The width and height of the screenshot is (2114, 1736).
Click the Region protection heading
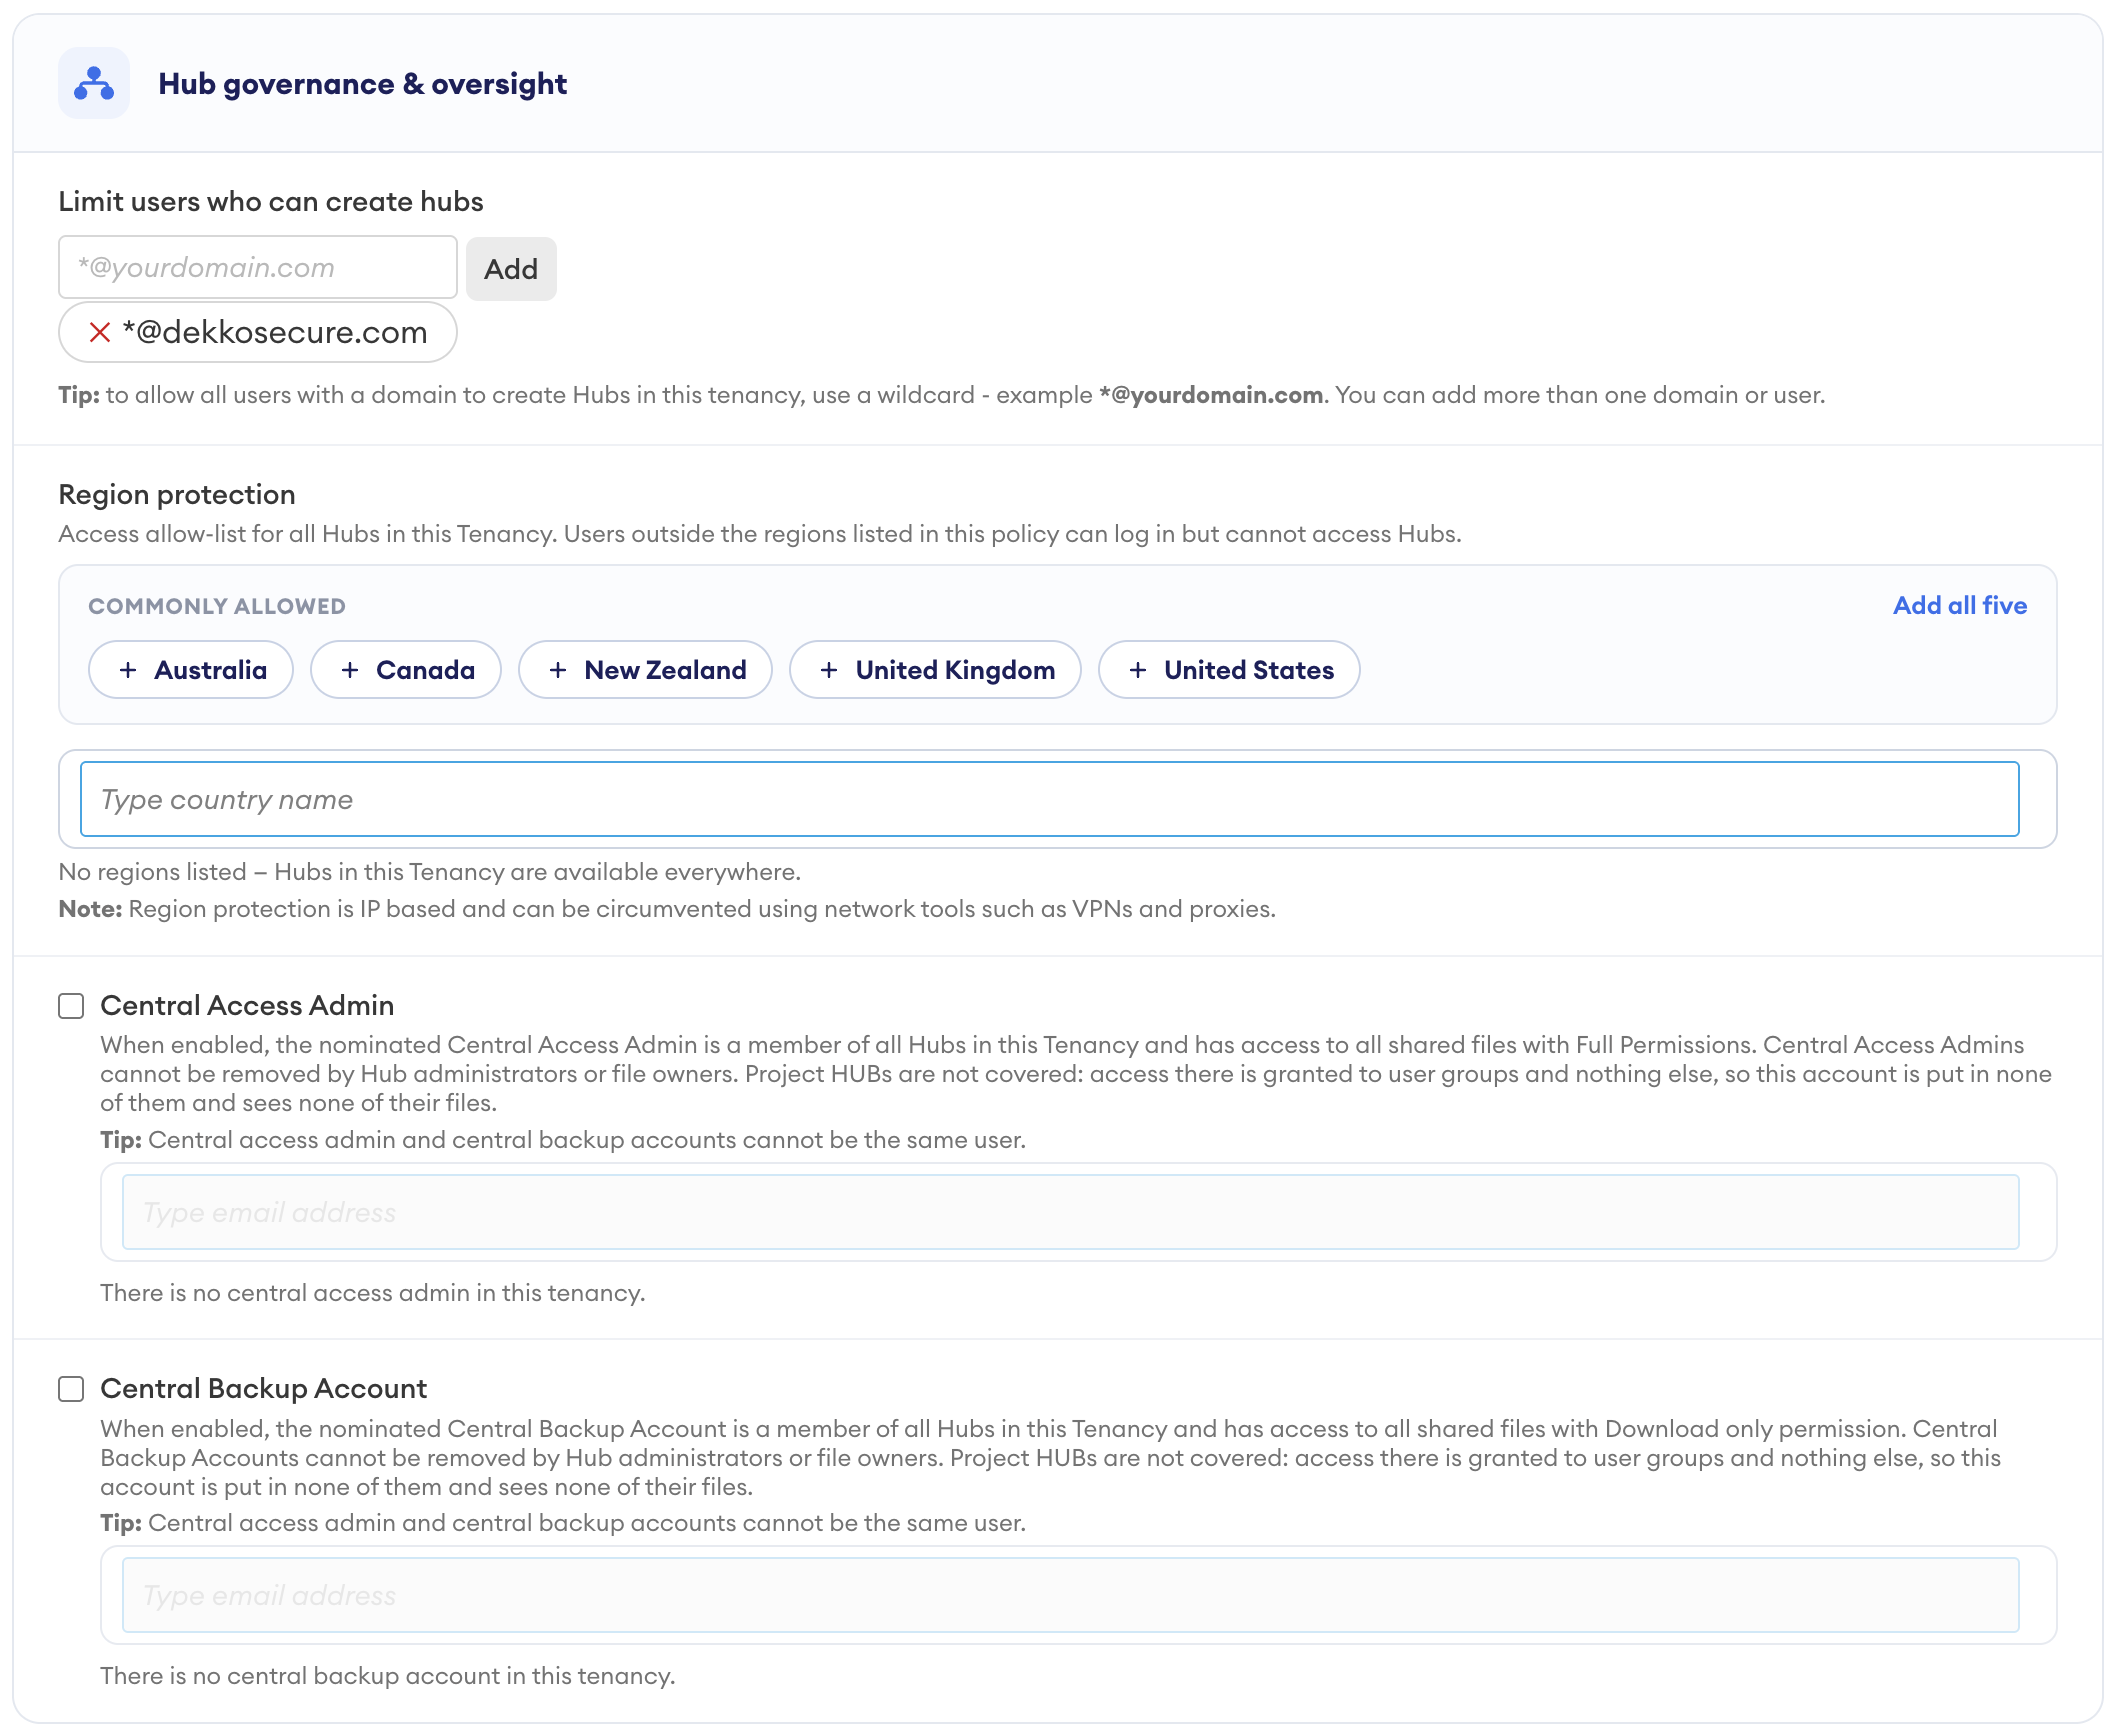(177, 495)
